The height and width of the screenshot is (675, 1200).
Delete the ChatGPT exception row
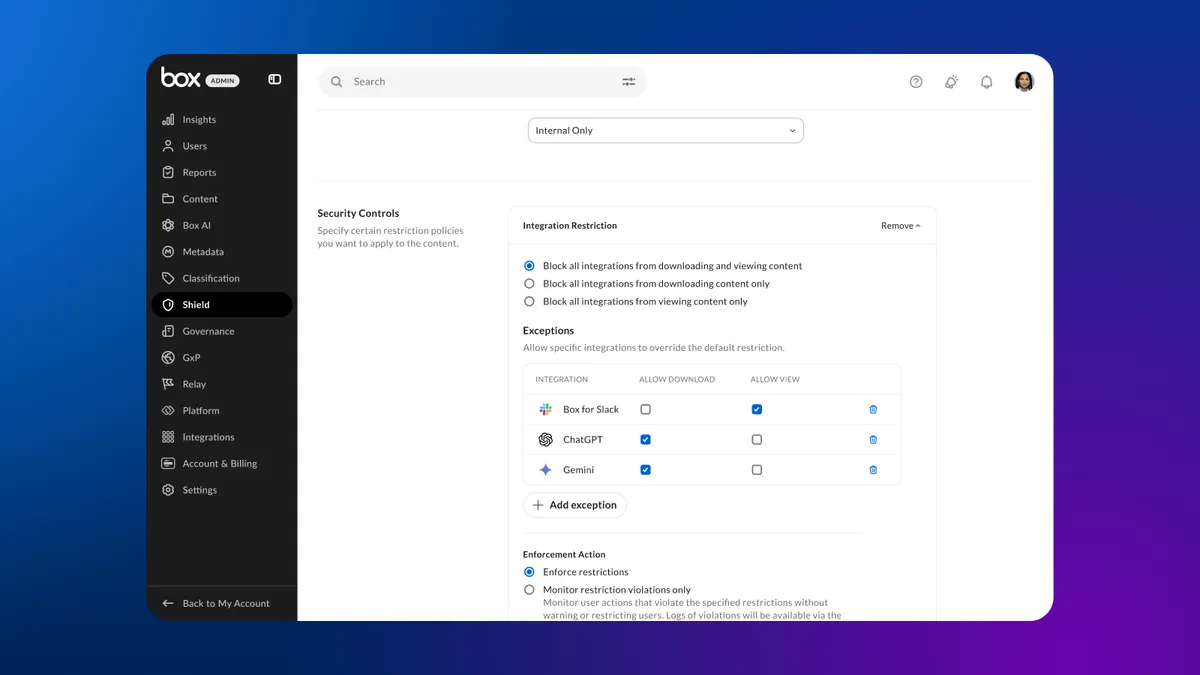click(x=873, y=439)
